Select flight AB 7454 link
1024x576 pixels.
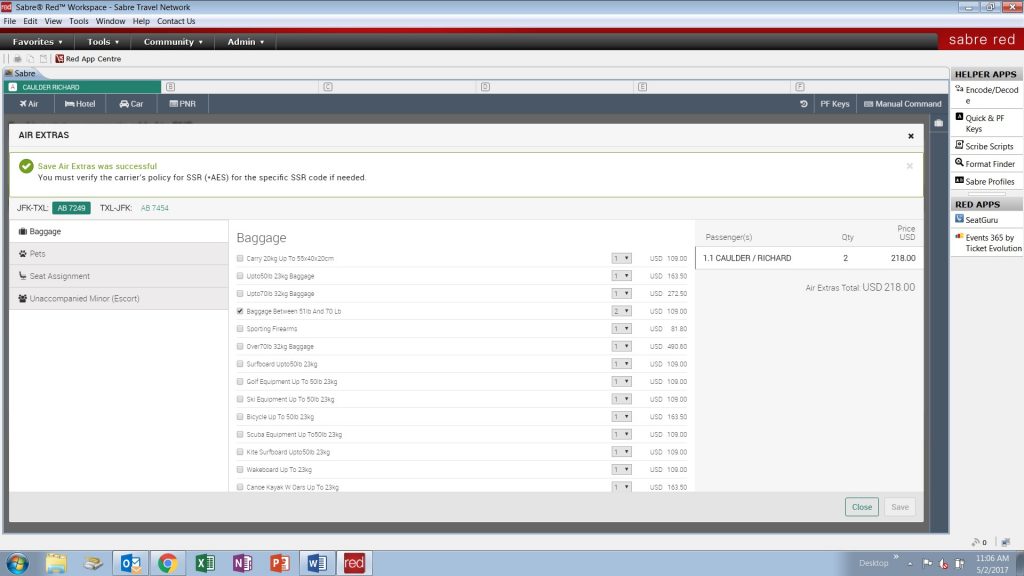point(155,208)
